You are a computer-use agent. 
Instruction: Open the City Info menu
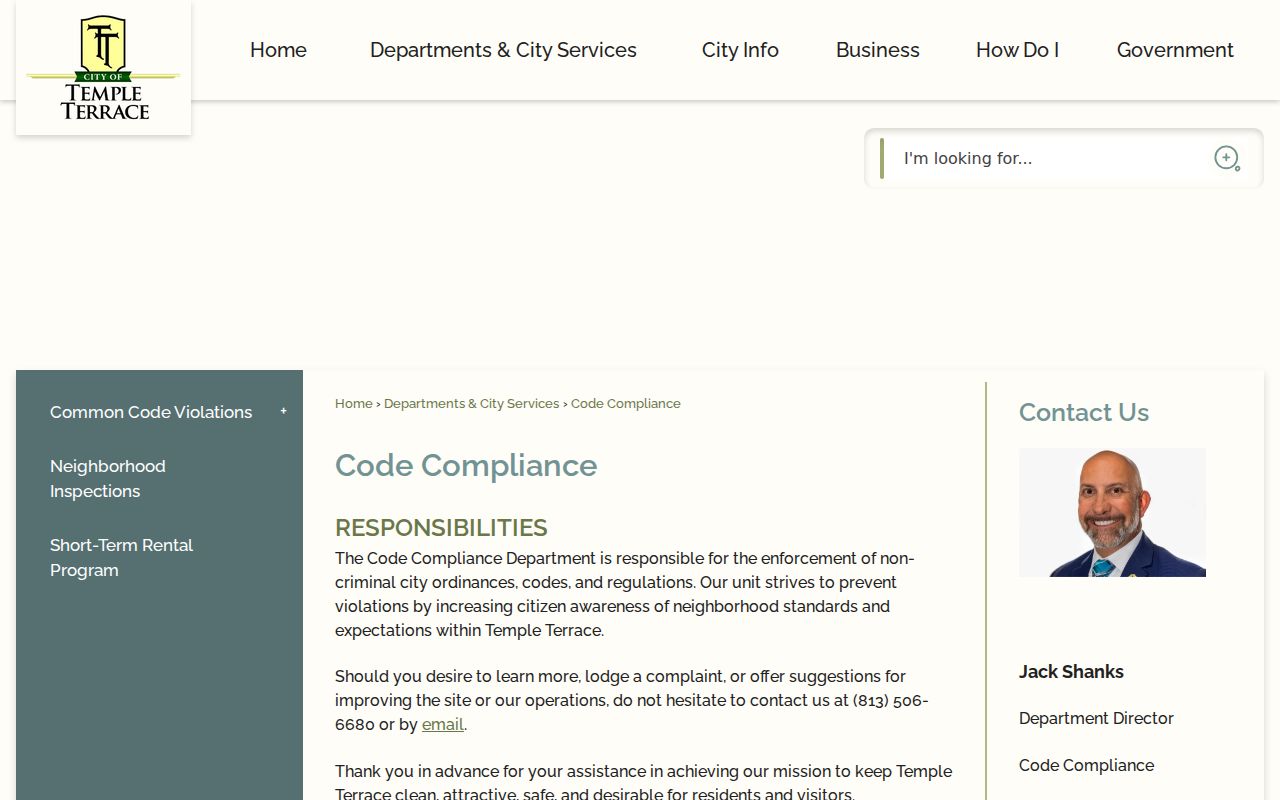pyautogui.click(x=740, y=50)
